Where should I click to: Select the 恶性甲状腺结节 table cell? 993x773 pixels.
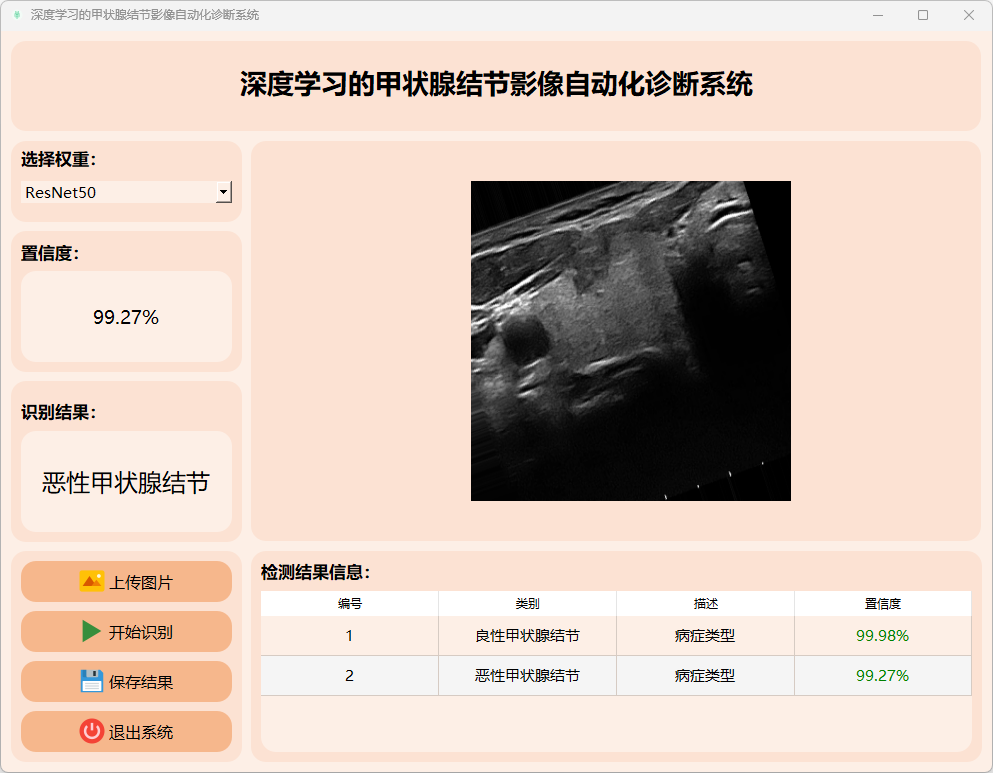tap(527, 676)
